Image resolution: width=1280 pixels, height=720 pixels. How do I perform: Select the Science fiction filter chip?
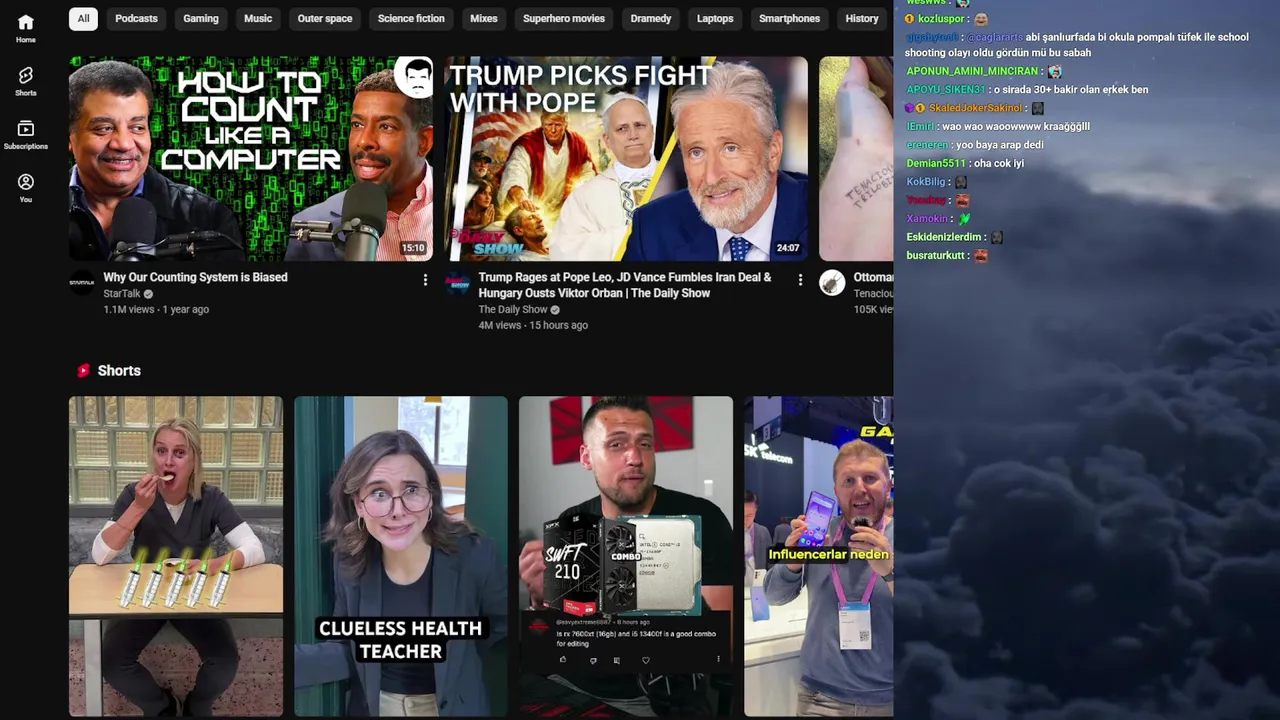[x=411, y=18]
